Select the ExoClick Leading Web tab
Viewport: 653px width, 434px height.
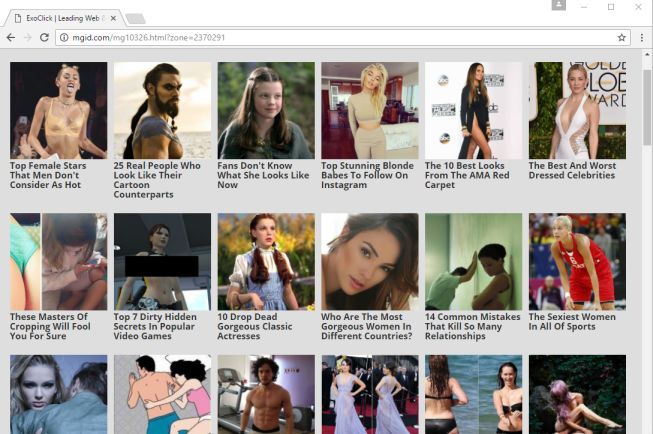point(65,18)
